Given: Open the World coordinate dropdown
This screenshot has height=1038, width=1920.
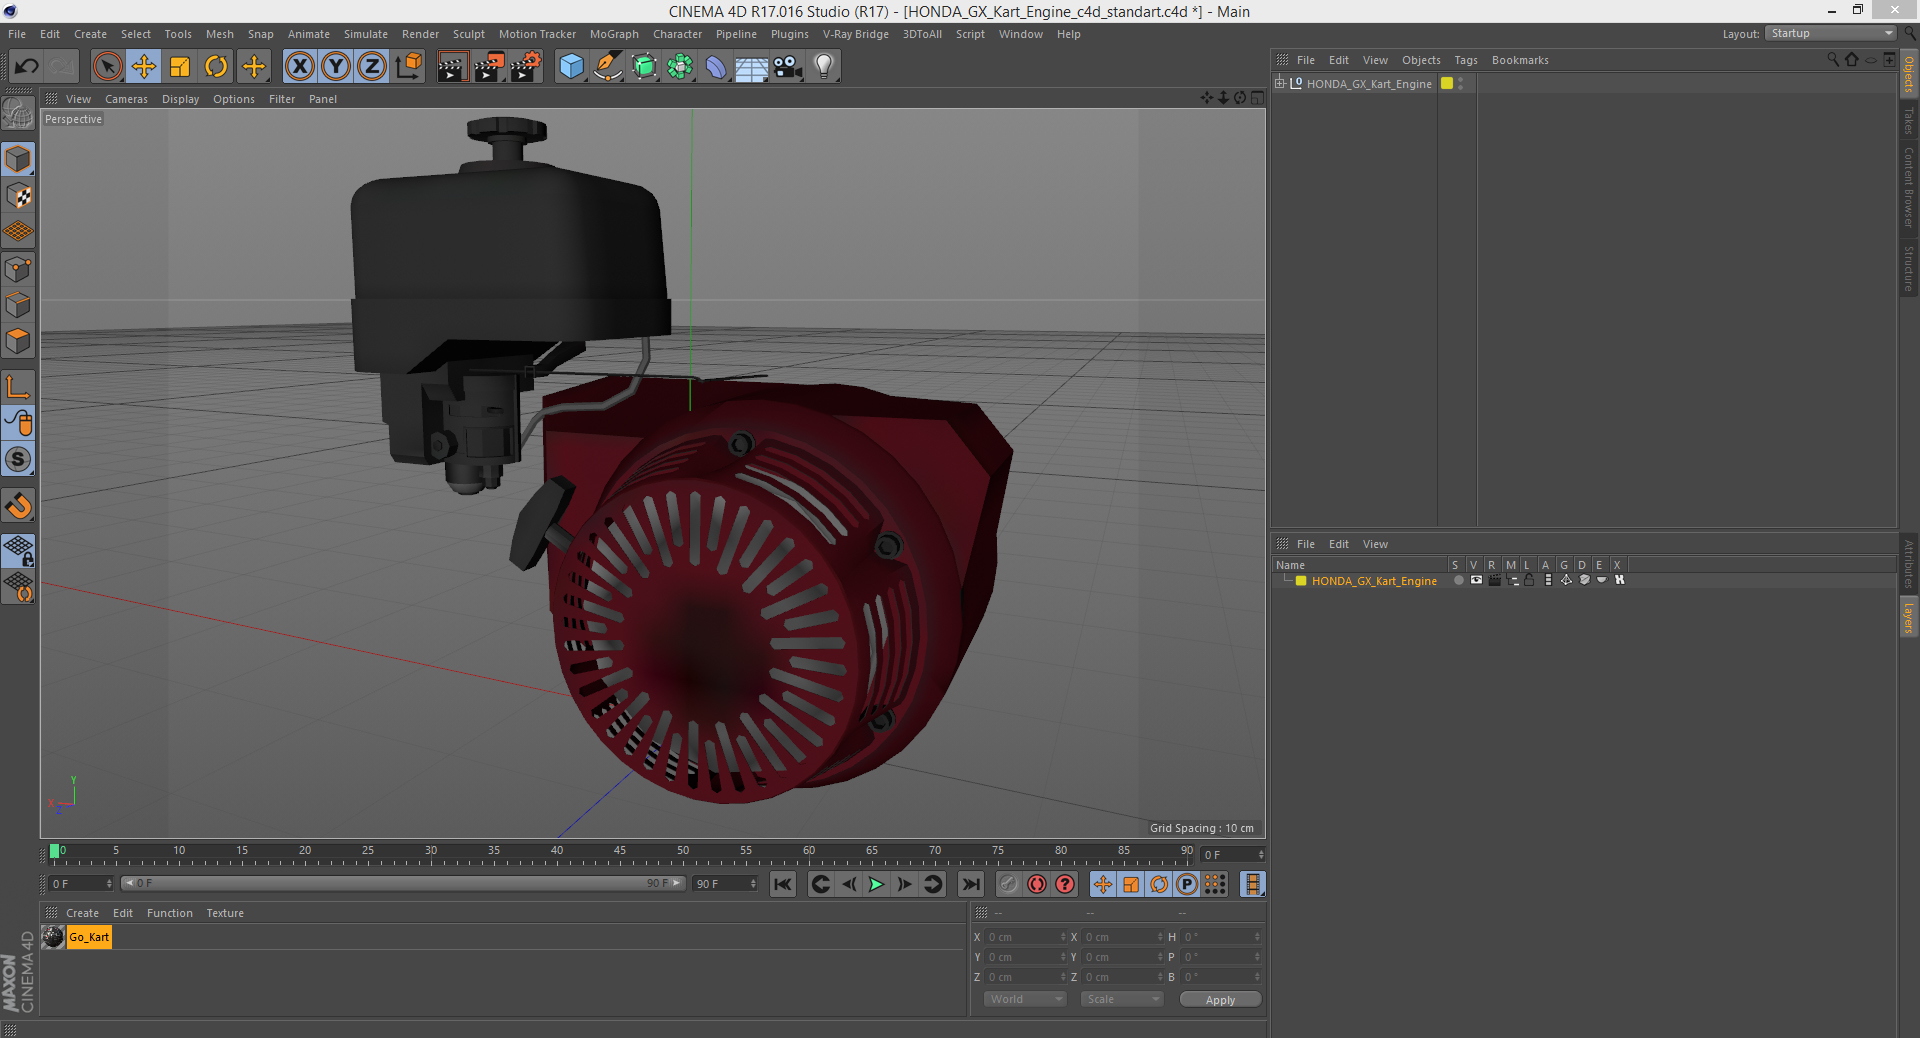Looking at the screenshot, I should click(1025, 999).
